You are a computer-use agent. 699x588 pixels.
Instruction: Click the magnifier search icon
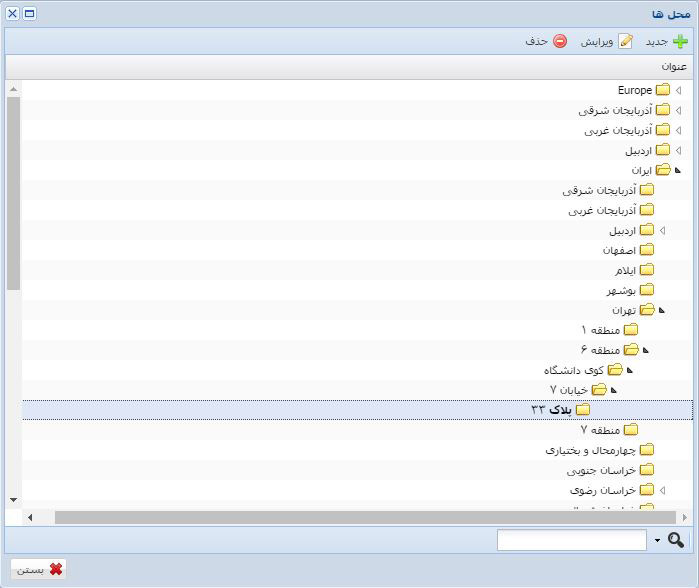click(x=676, y=540)
